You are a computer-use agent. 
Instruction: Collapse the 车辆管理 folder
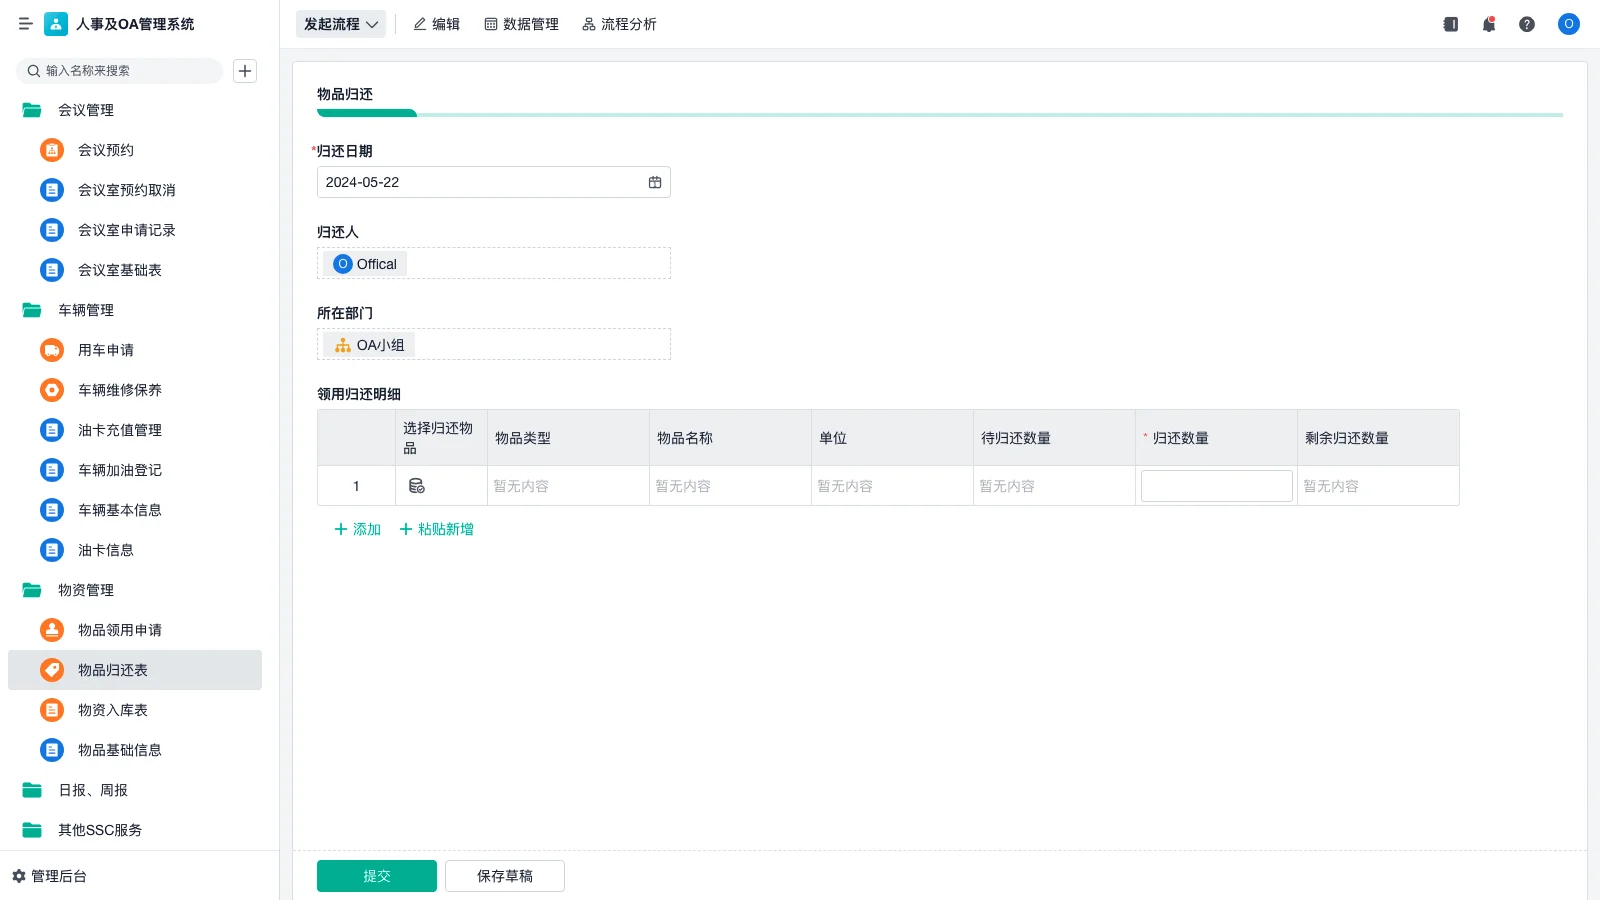(32, 310)
